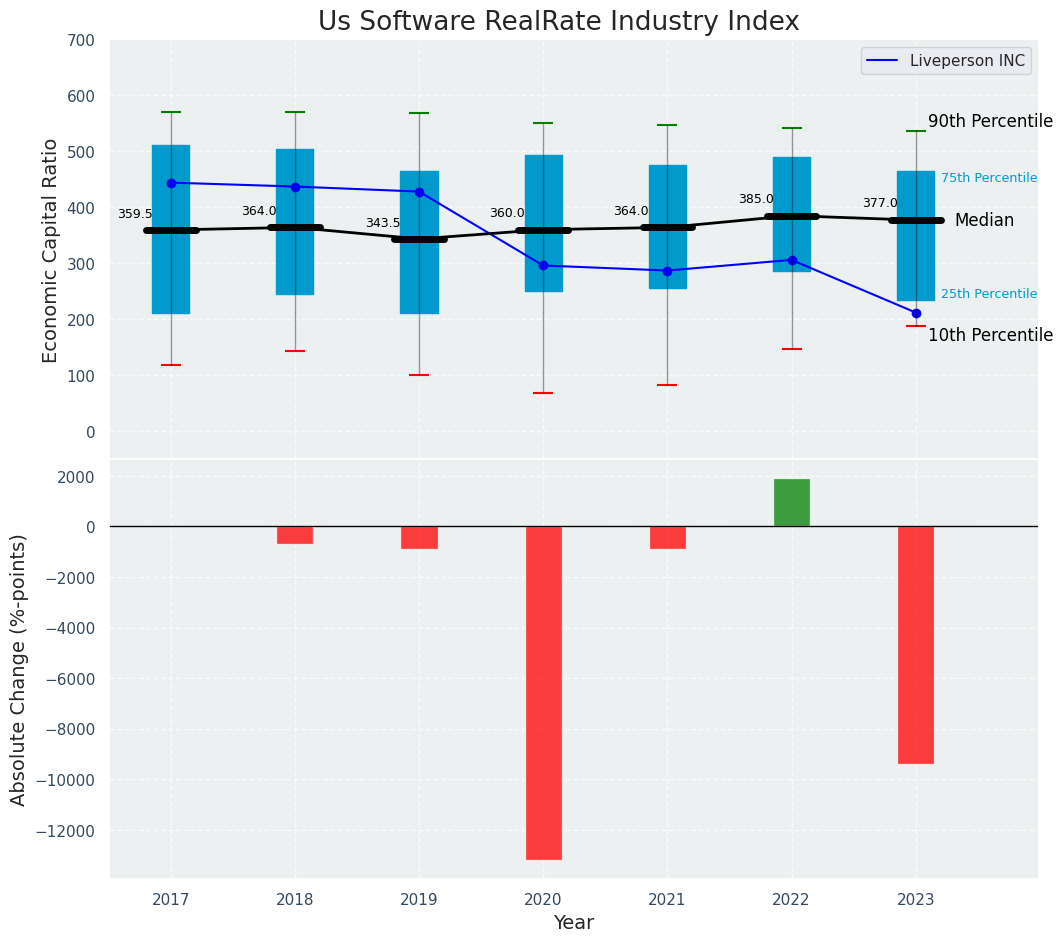
Task: Click the 343.5 median value label
Action: coord(382,224)
